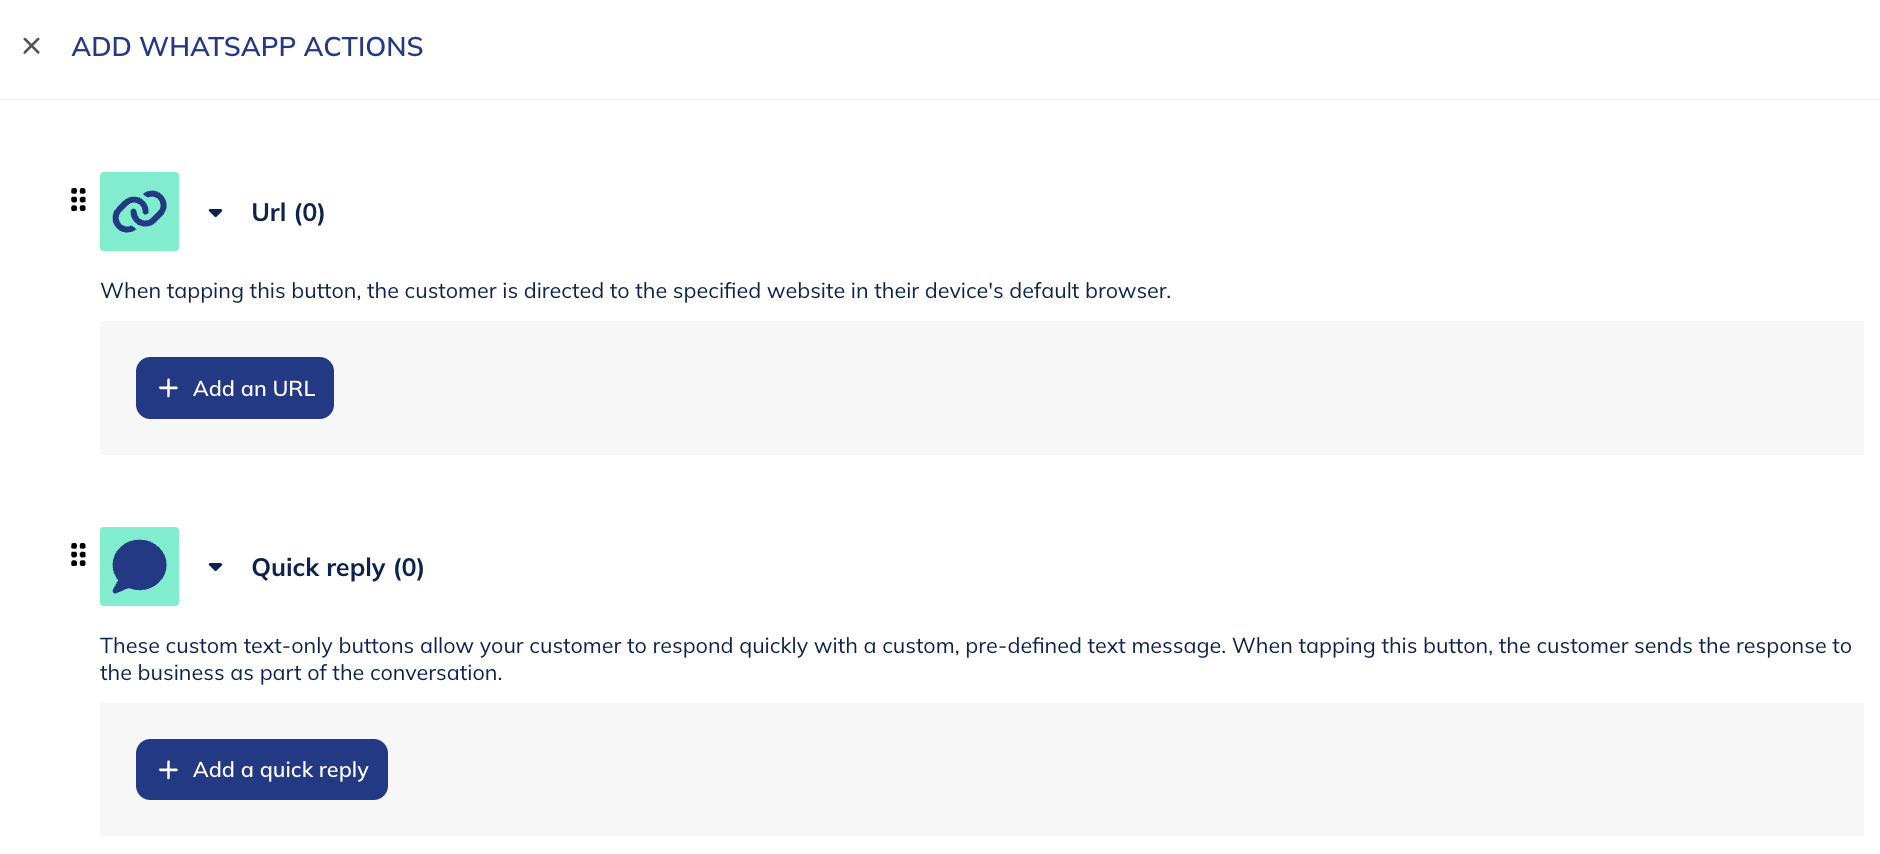Close the Add WhatsApp Actions dialog
Screen dimensions: 1880x854
(31, 46)
